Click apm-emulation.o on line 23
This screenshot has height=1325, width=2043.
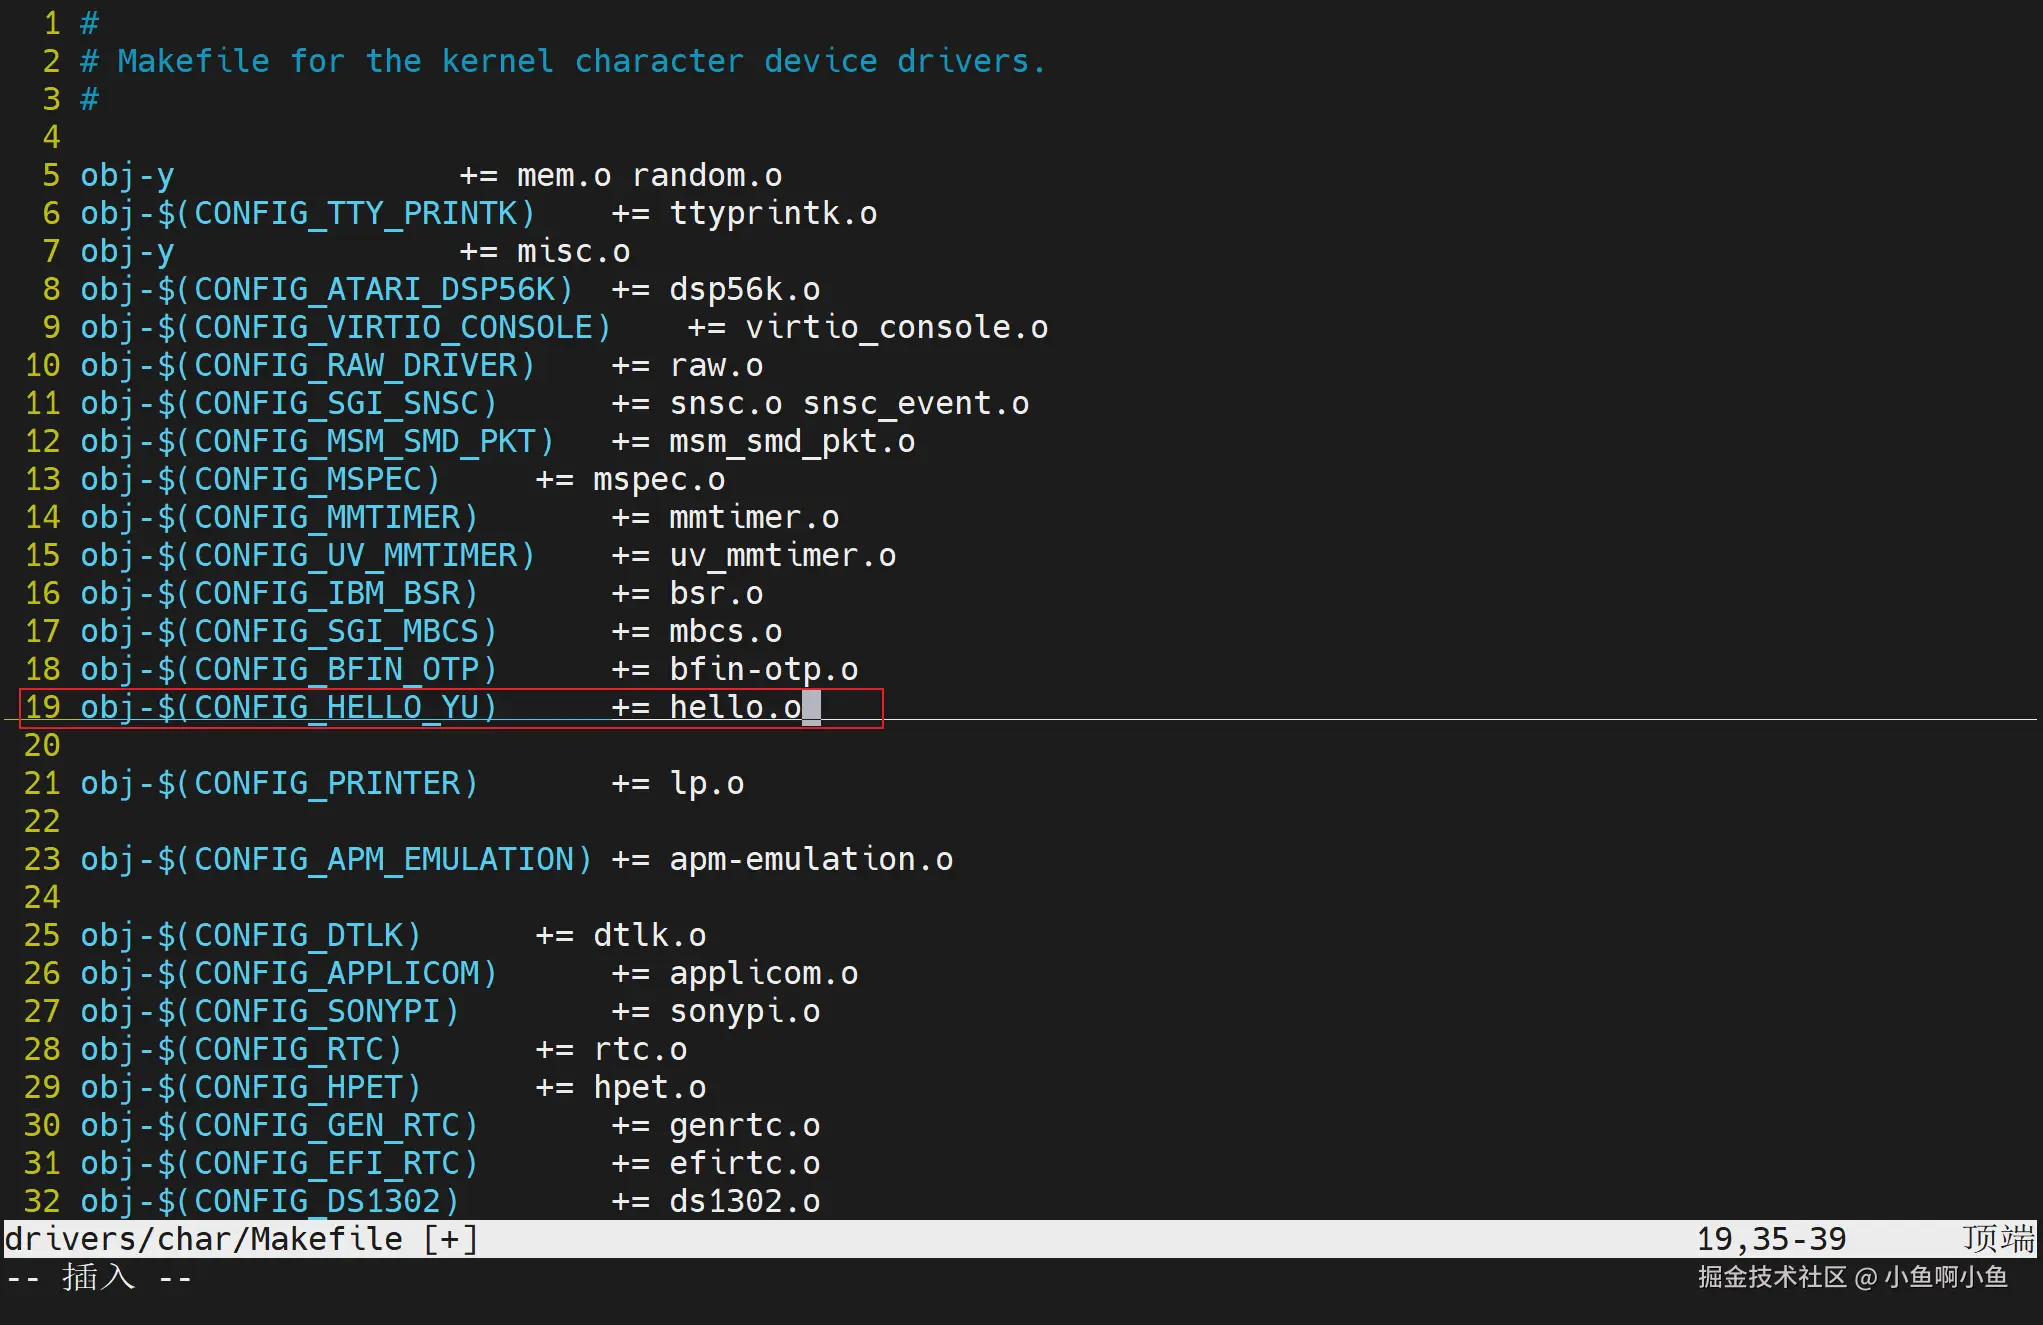811,859
